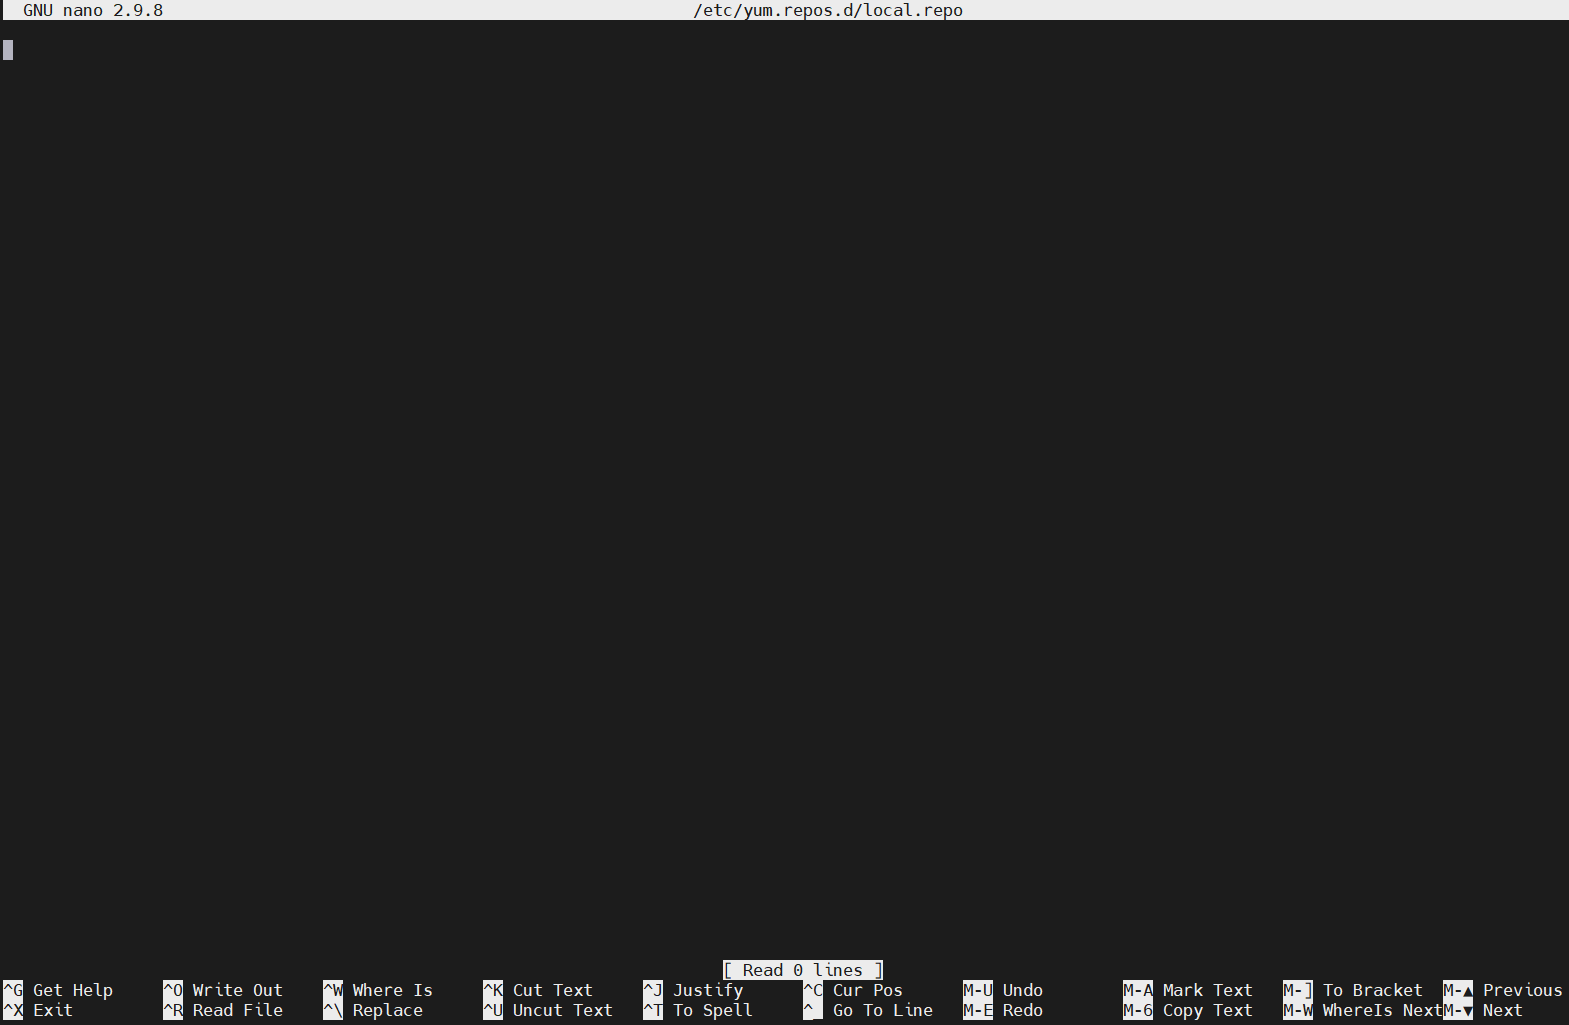Choose the Copy Text shortcut
Image resolution: width=1569 pixels, height=1025 pixels.
tap(1208, 1010)
